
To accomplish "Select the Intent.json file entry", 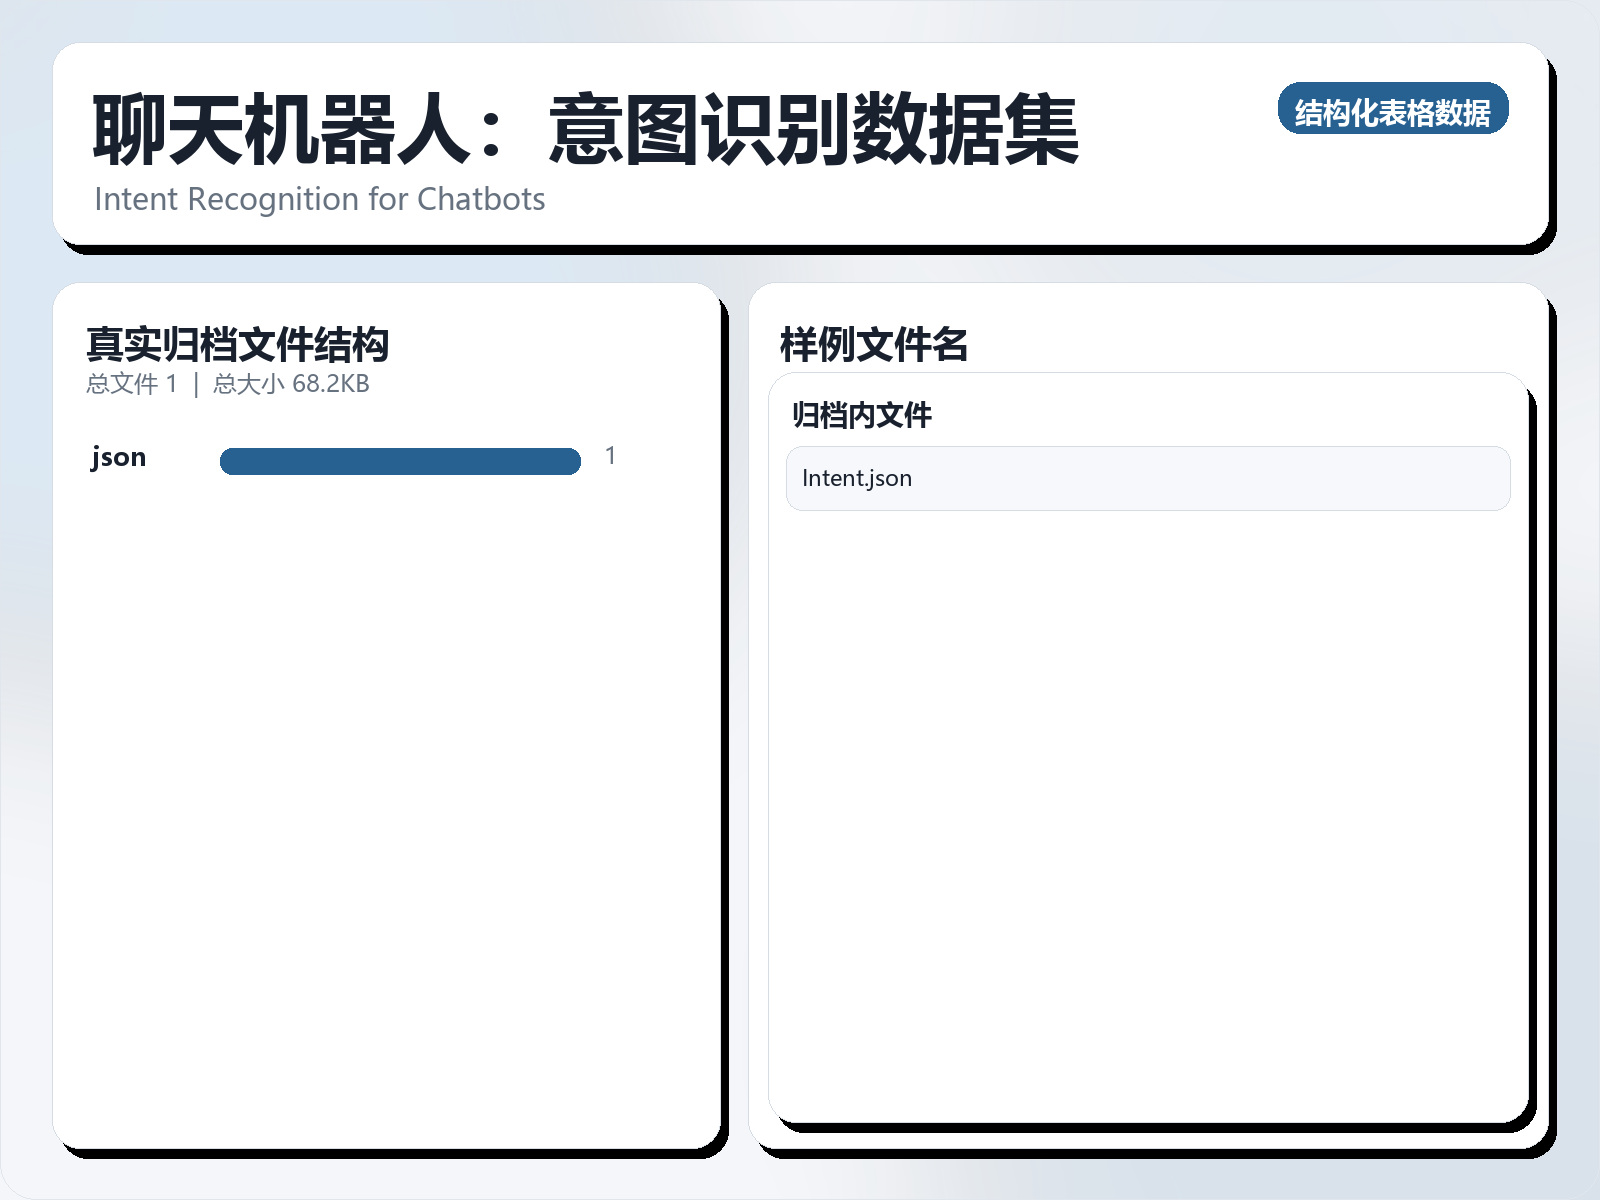I will tap(1146, 479).
